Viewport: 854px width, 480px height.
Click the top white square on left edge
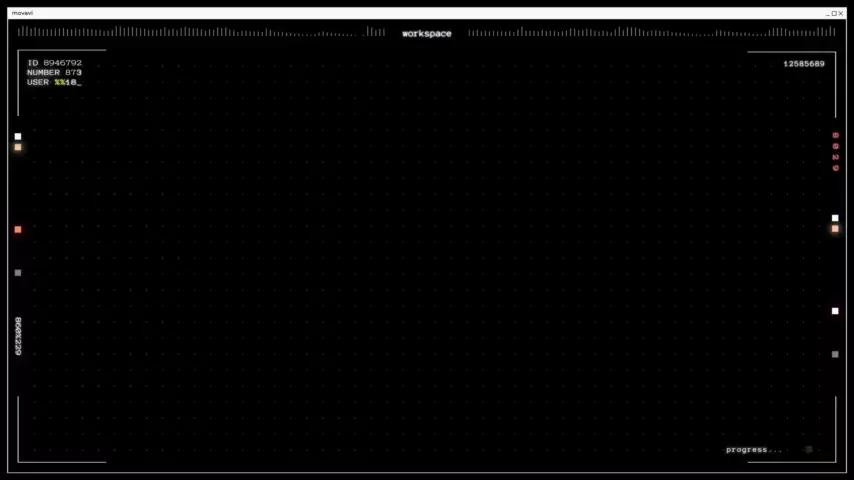(x=17, y=136)
